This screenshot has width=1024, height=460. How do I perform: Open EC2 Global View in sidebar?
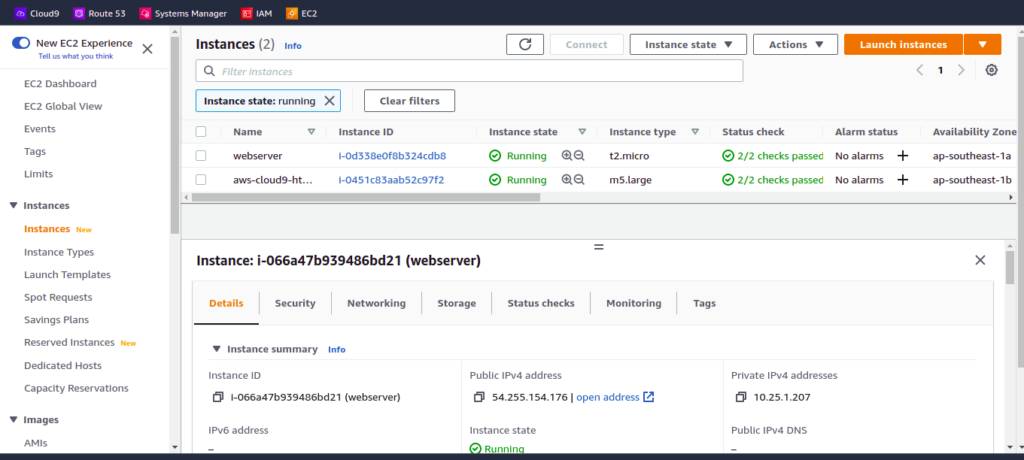(63, 106)
